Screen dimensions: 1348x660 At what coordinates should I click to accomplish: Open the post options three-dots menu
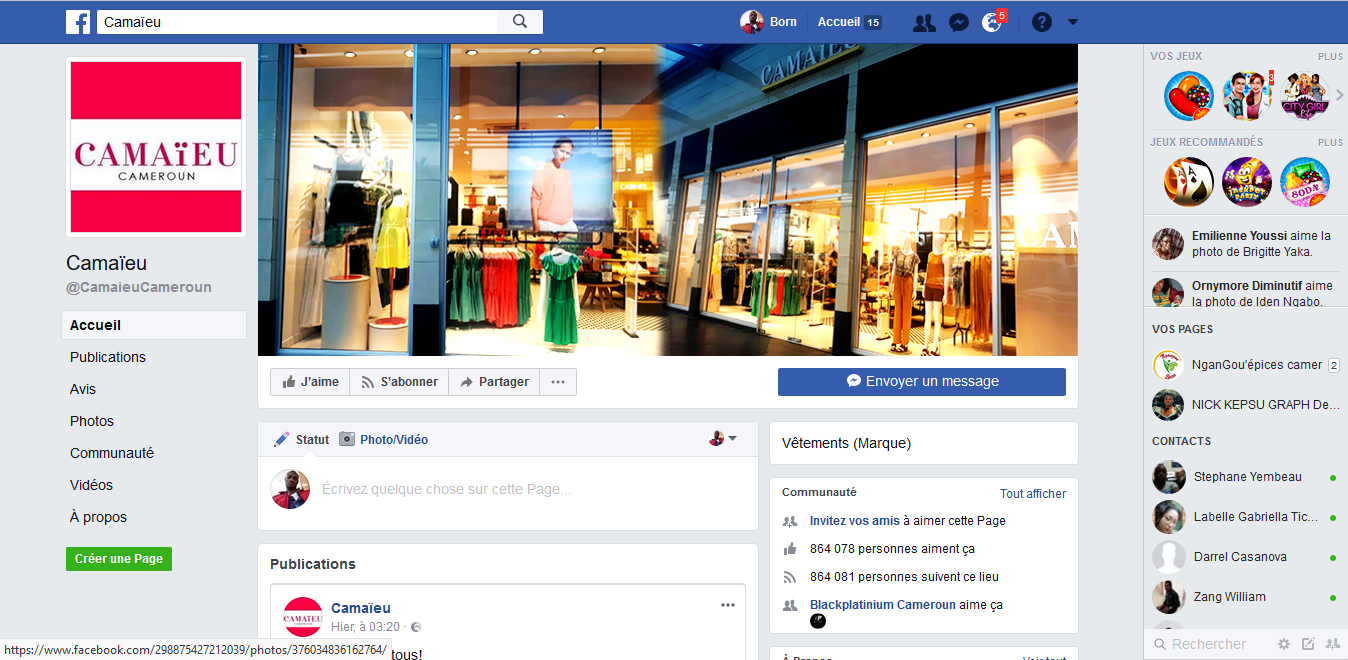[728, 605]
